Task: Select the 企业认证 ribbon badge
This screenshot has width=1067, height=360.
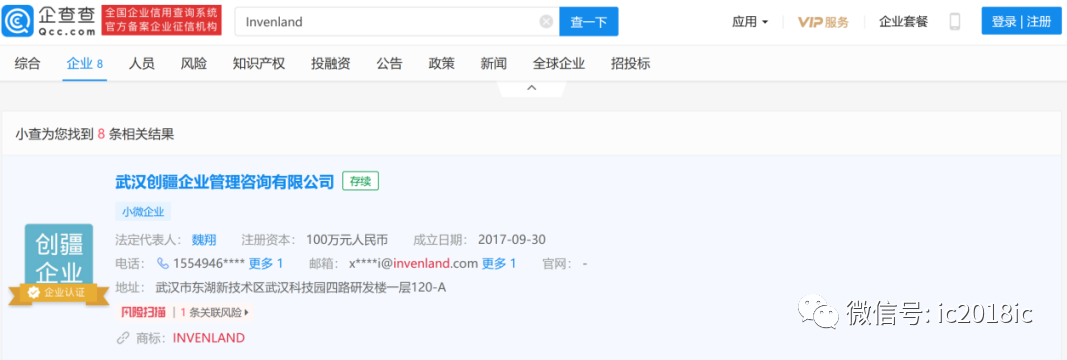Action: [x=59, y=293]
